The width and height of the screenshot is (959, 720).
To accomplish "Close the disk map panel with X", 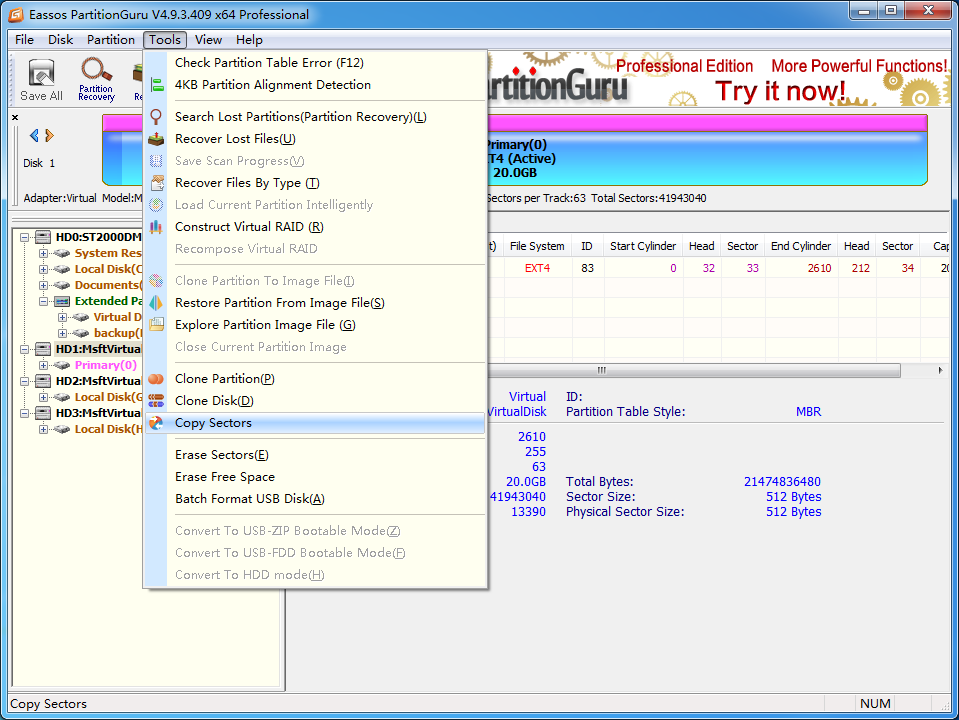I will [x=15, y=117].
